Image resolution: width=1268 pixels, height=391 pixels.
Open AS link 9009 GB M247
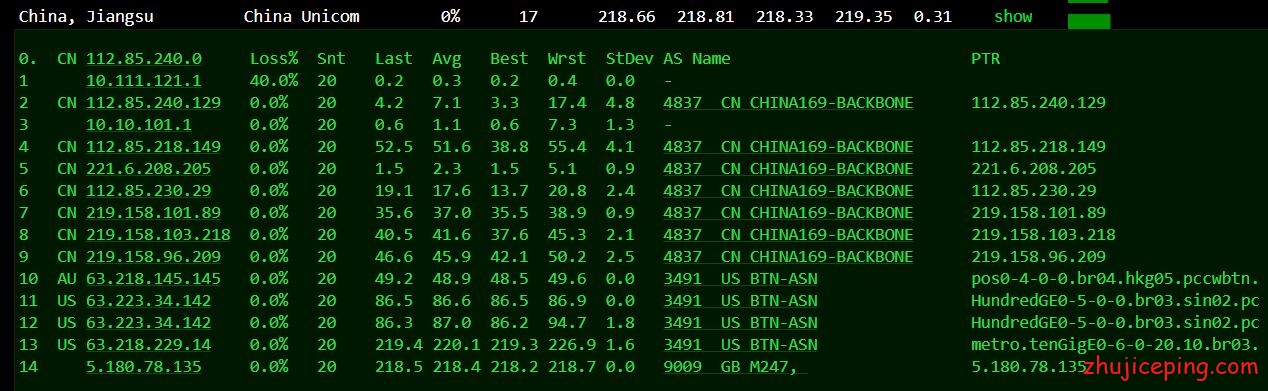[735, 366]
